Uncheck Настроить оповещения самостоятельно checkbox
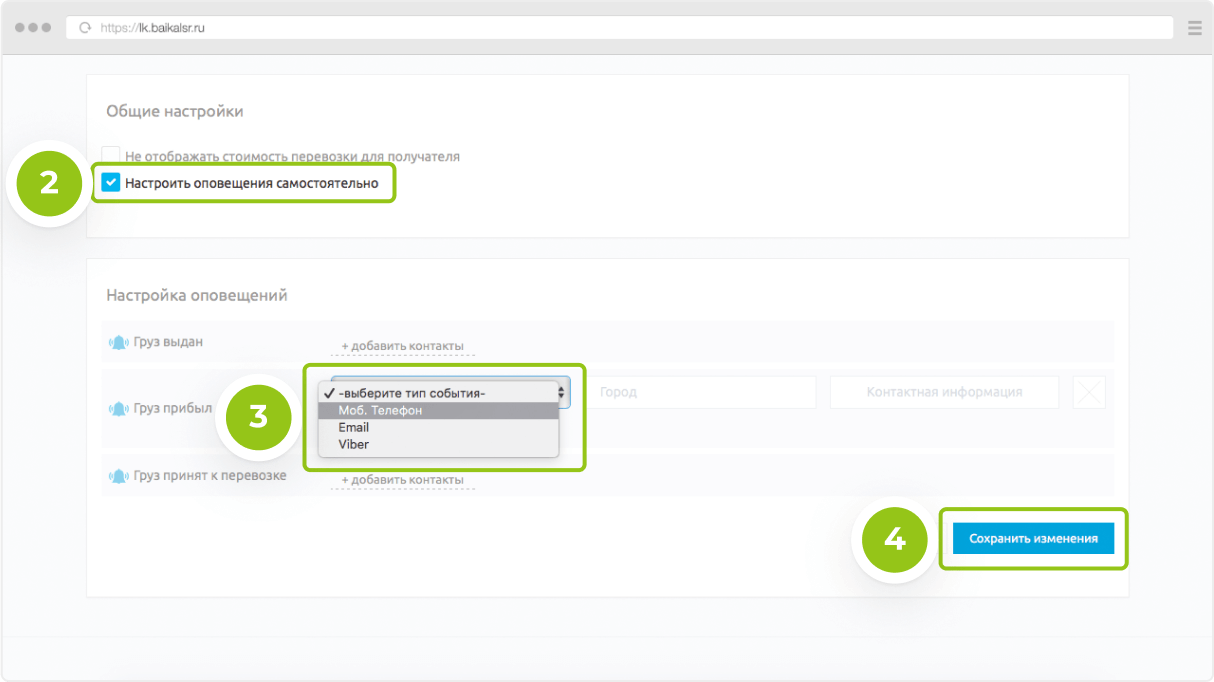Image resolution: width=1214 pixels, height=682 pixels. (111, 183)
